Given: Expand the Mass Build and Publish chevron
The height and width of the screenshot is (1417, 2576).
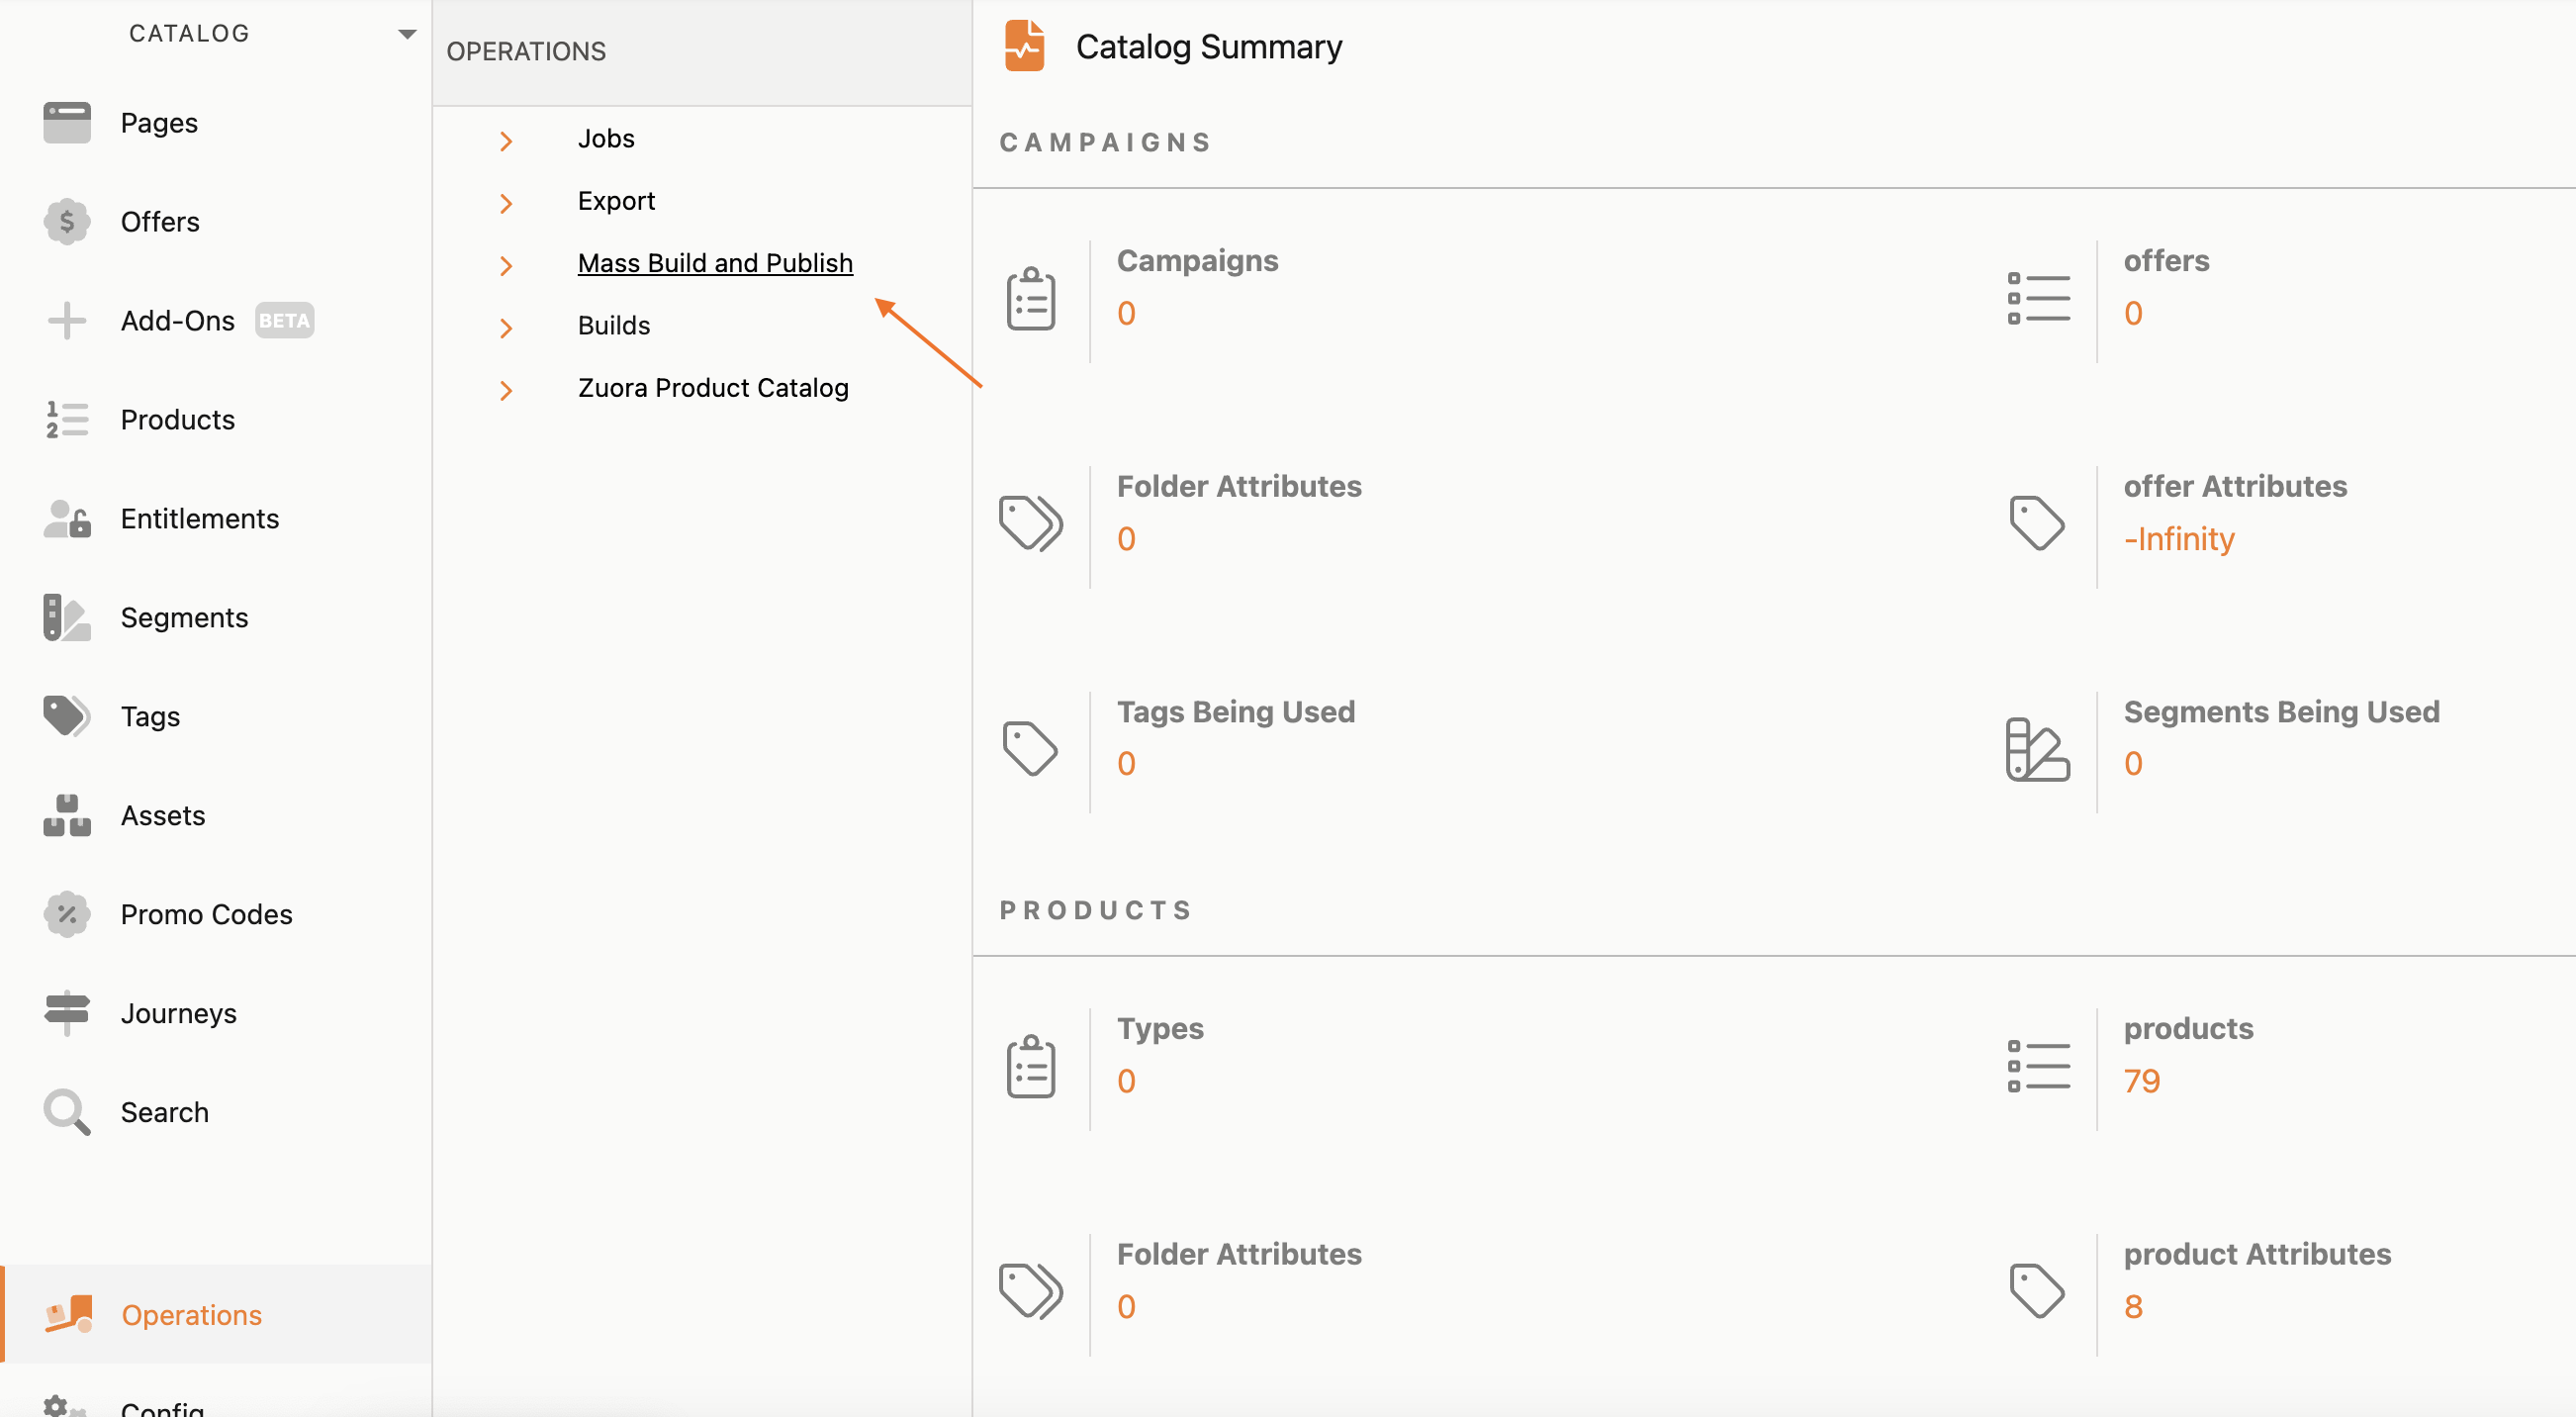Looking at the screenshot, I should tap(506, 265).
